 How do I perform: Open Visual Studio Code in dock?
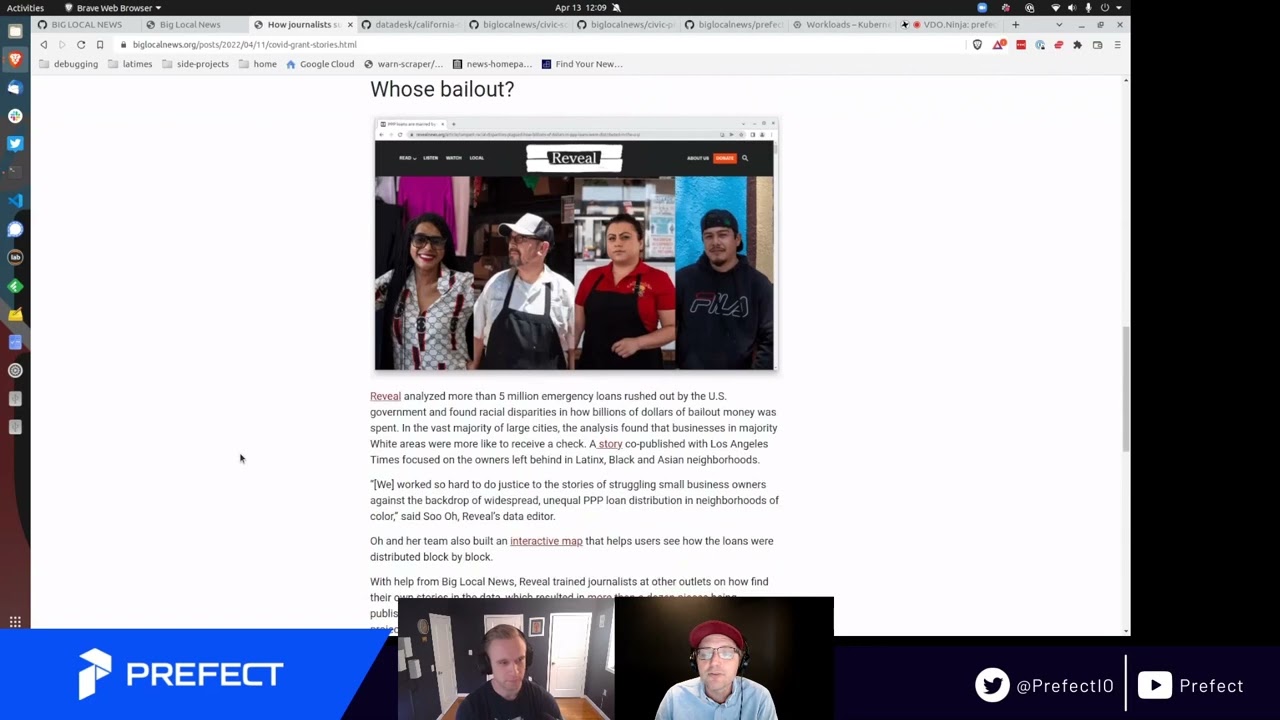click(15, 200)
